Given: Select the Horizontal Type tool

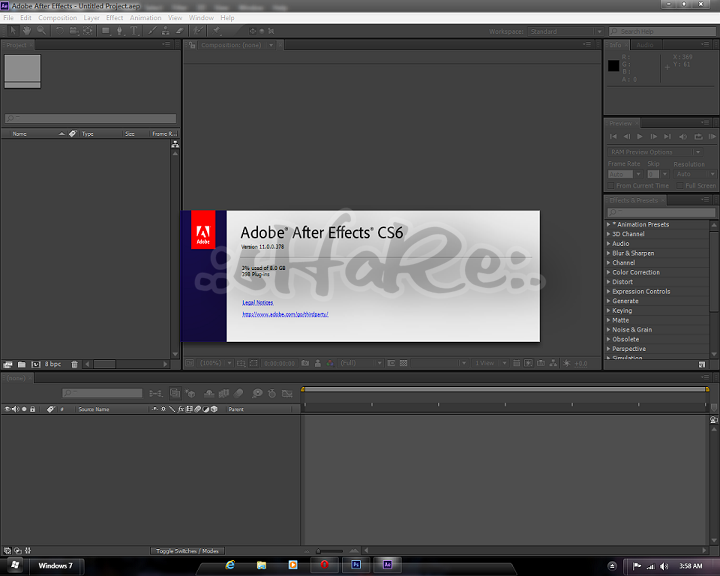Looking at the screenshot, I should point(134,31).
